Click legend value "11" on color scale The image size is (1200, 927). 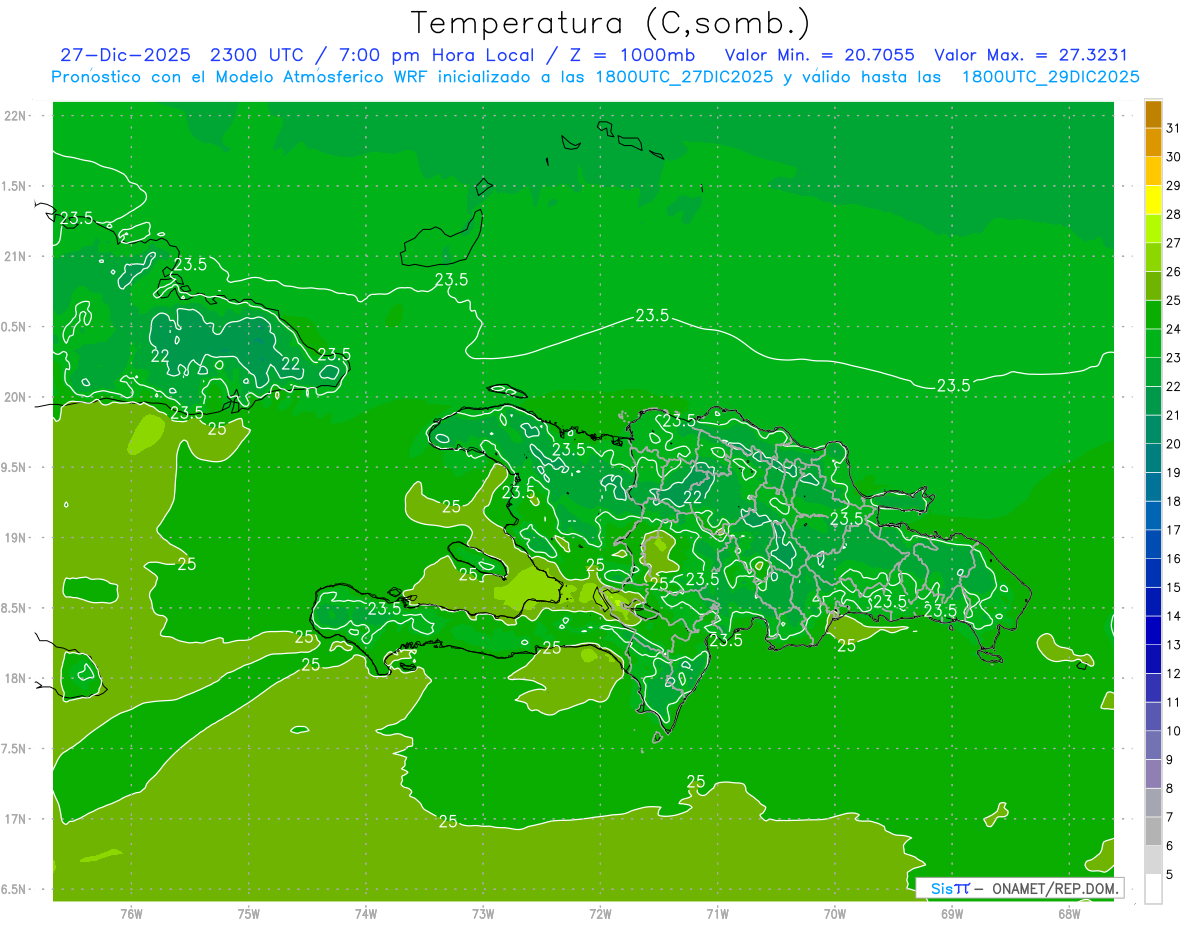(1173, 702)
